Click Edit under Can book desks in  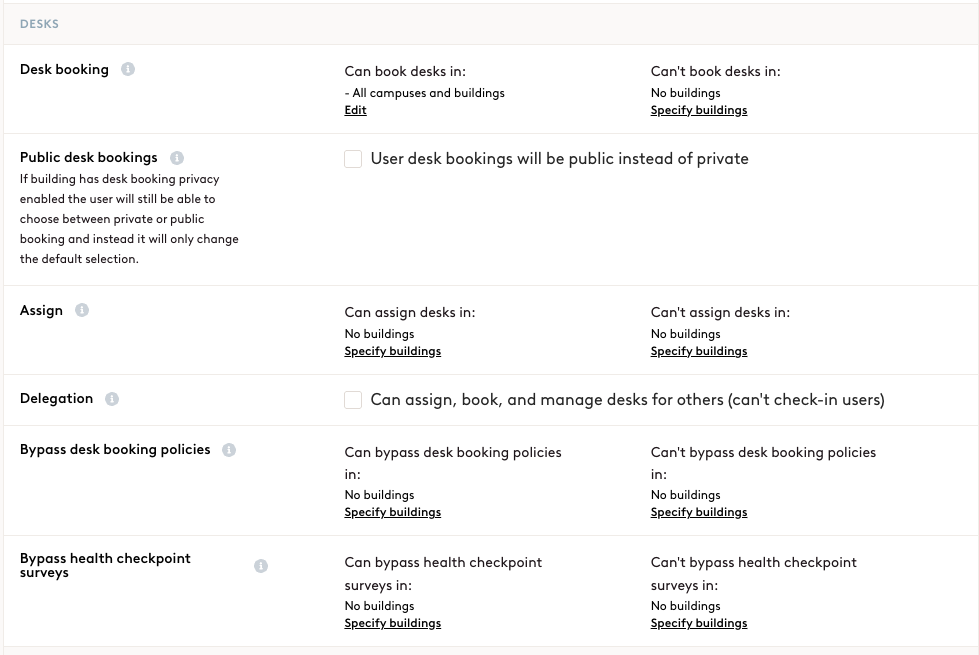(x=355, y=110)
